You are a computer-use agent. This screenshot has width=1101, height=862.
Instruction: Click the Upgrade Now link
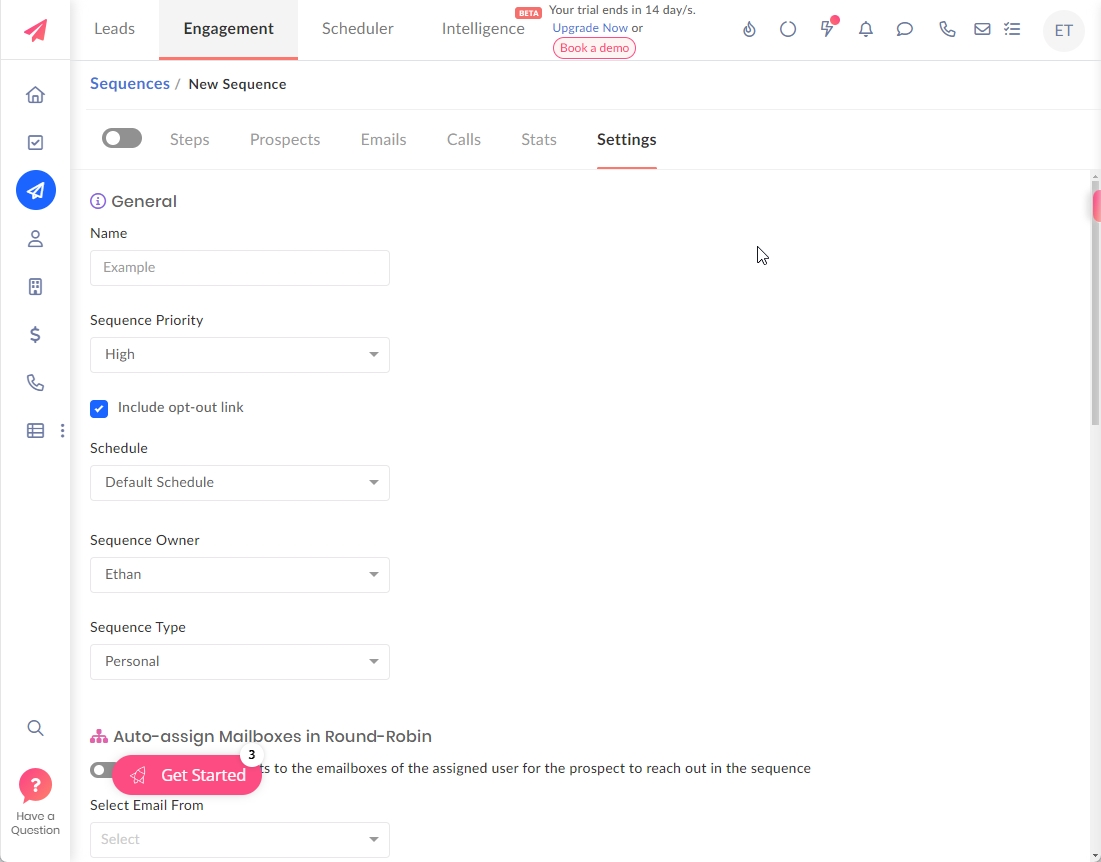(x=590, y=28)
